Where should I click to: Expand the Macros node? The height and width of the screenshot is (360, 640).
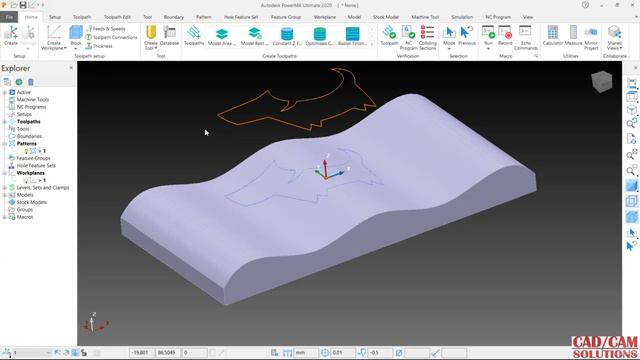4,217
